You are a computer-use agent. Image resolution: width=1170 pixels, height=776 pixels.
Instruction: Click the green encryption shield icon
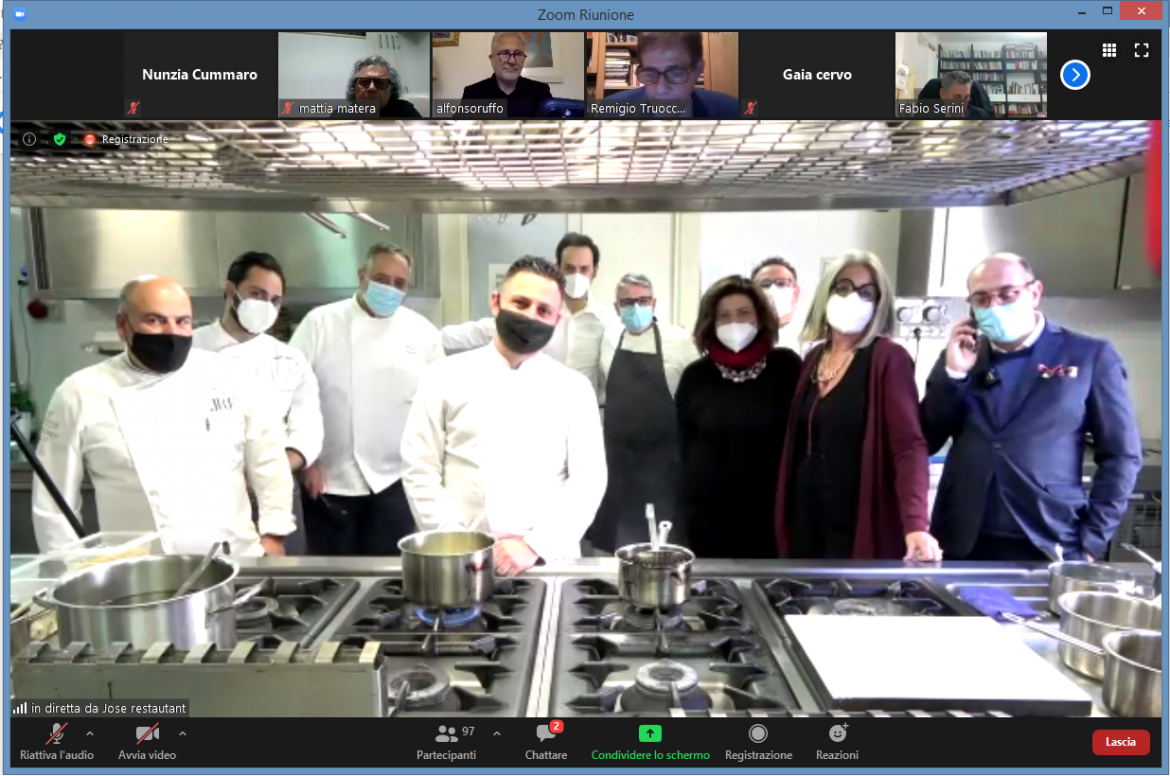coord(59,139)
